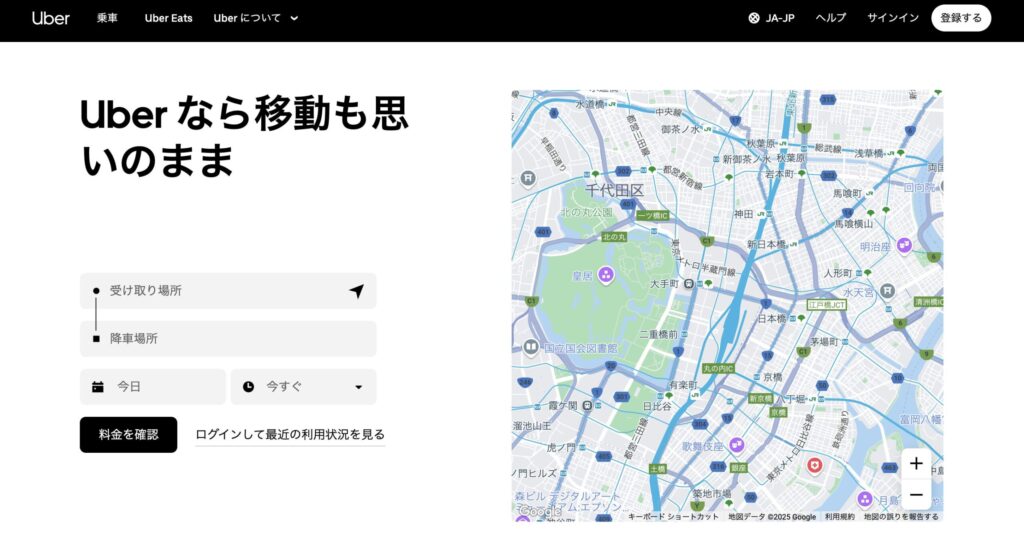Image resolution: width=1024 pixels, height=548 pixels.
Task: Click 料金を確認 to see prices
Action: coord(128,434)
